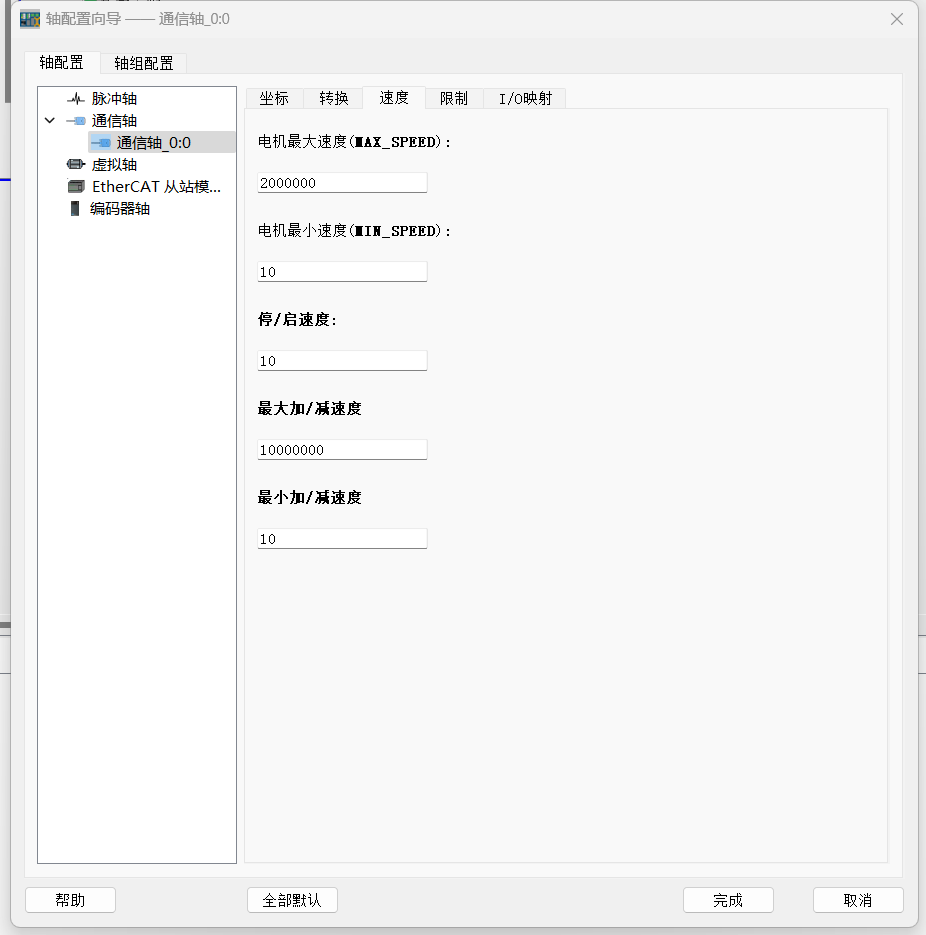Click the 最小加/减速度 input field

pos(342,539)
